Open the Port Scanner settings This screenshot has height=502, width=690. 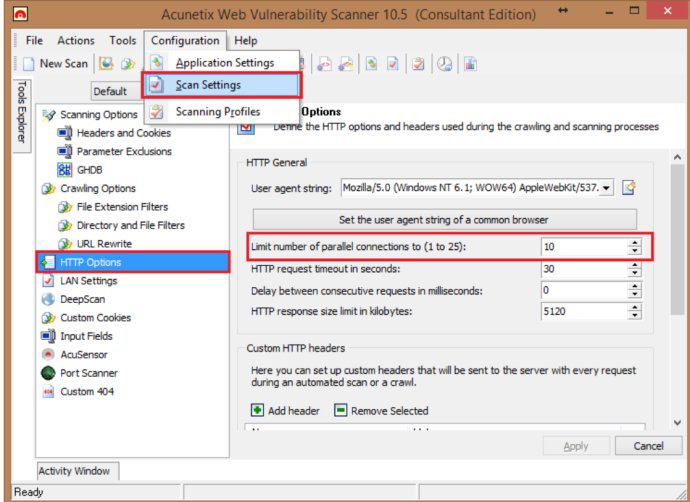pos(88,373)
